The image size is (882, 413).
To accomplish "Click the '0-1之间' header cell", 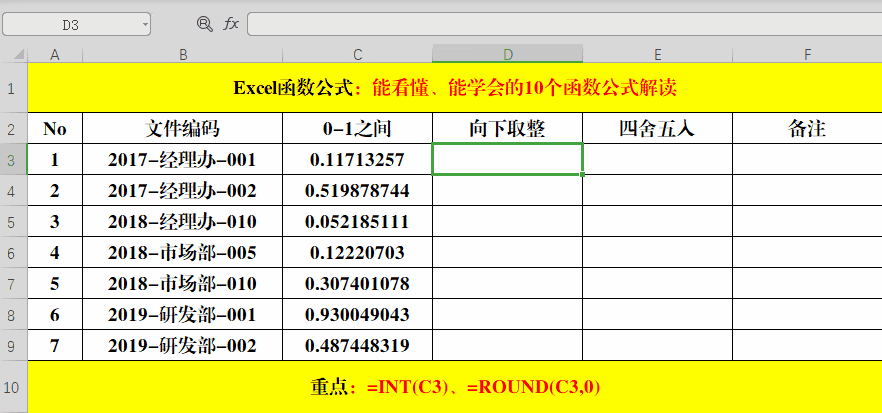I will [x=358, y=128].
